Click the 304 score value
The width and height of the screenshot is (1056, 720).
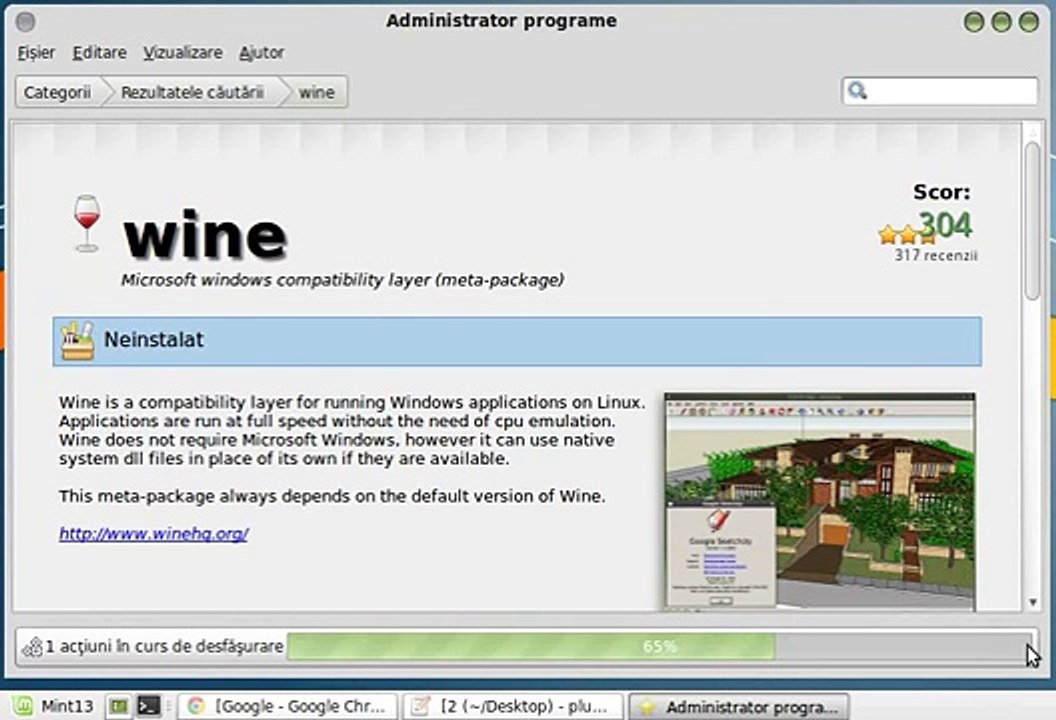[946, 225]
